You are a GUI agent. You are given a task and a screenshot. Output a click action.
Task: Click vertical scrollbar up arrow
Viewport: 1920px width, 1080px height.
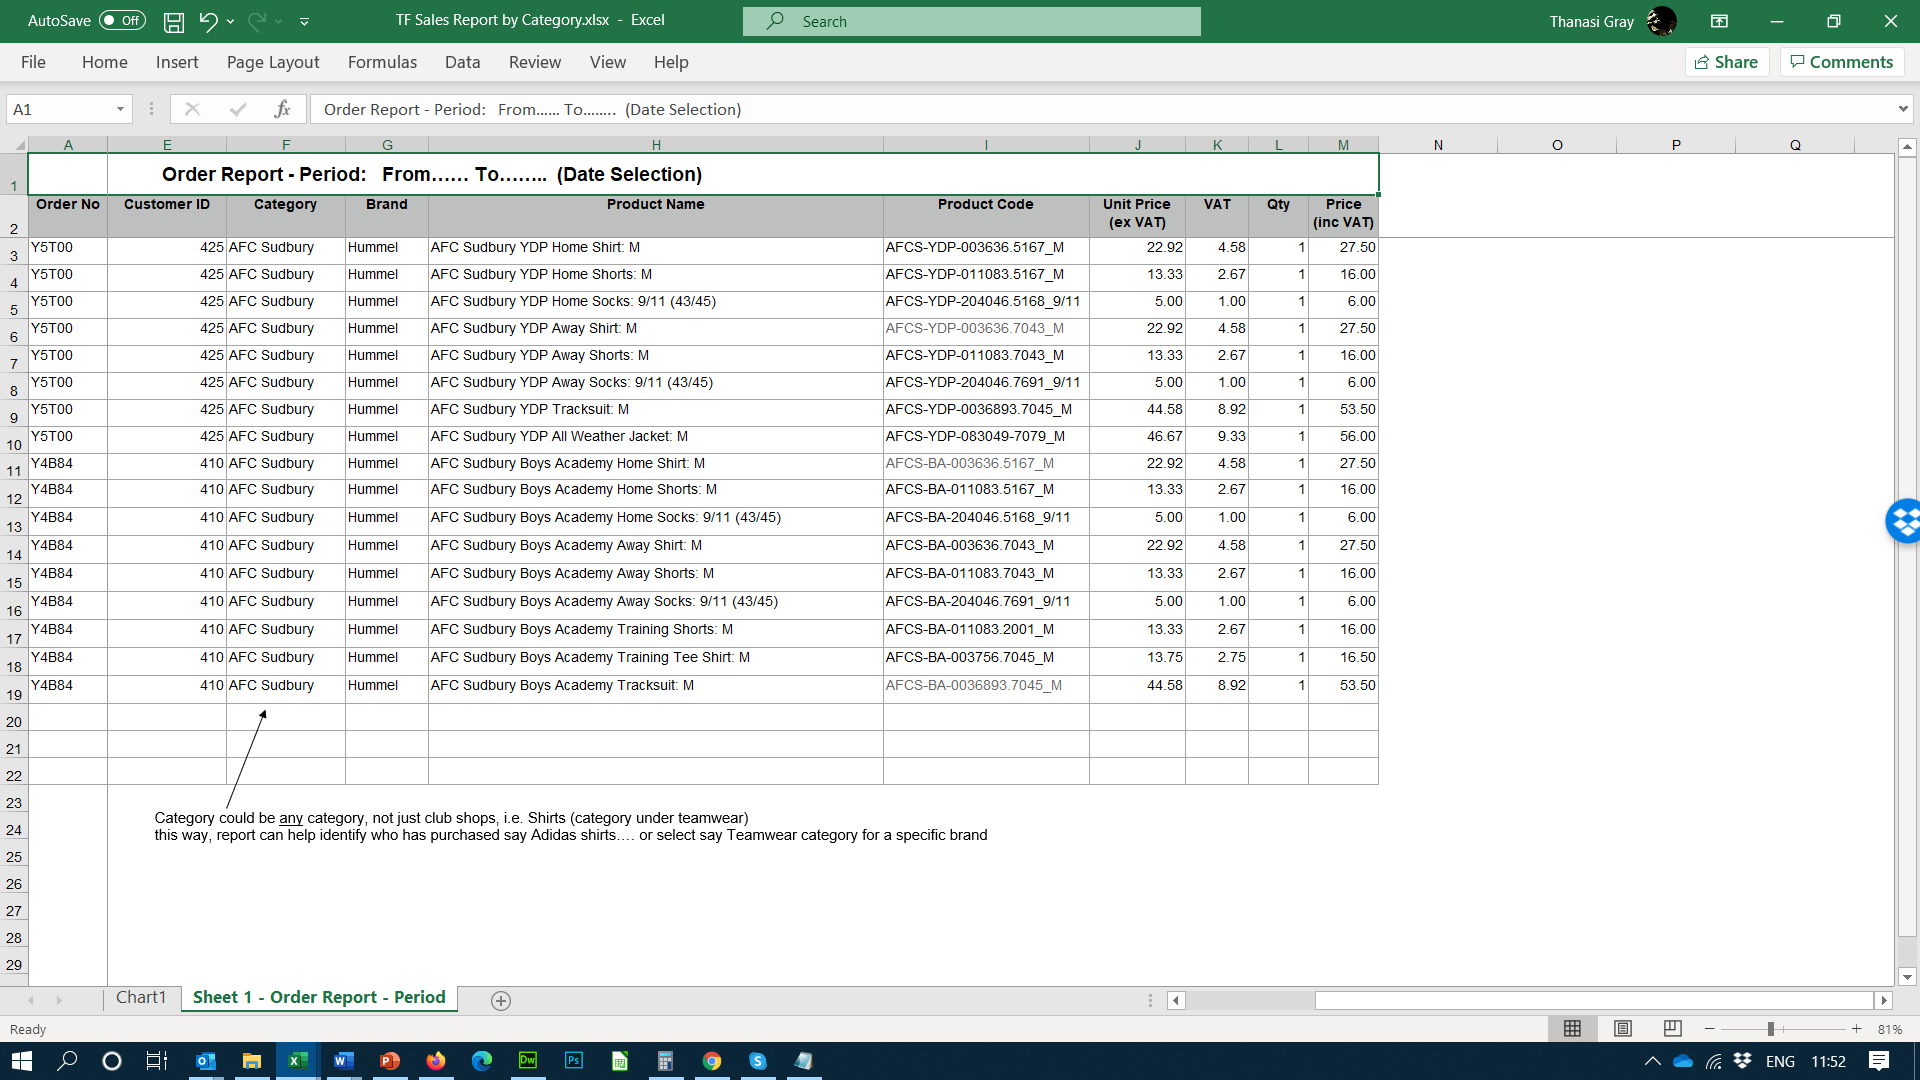click(1907, 147)
